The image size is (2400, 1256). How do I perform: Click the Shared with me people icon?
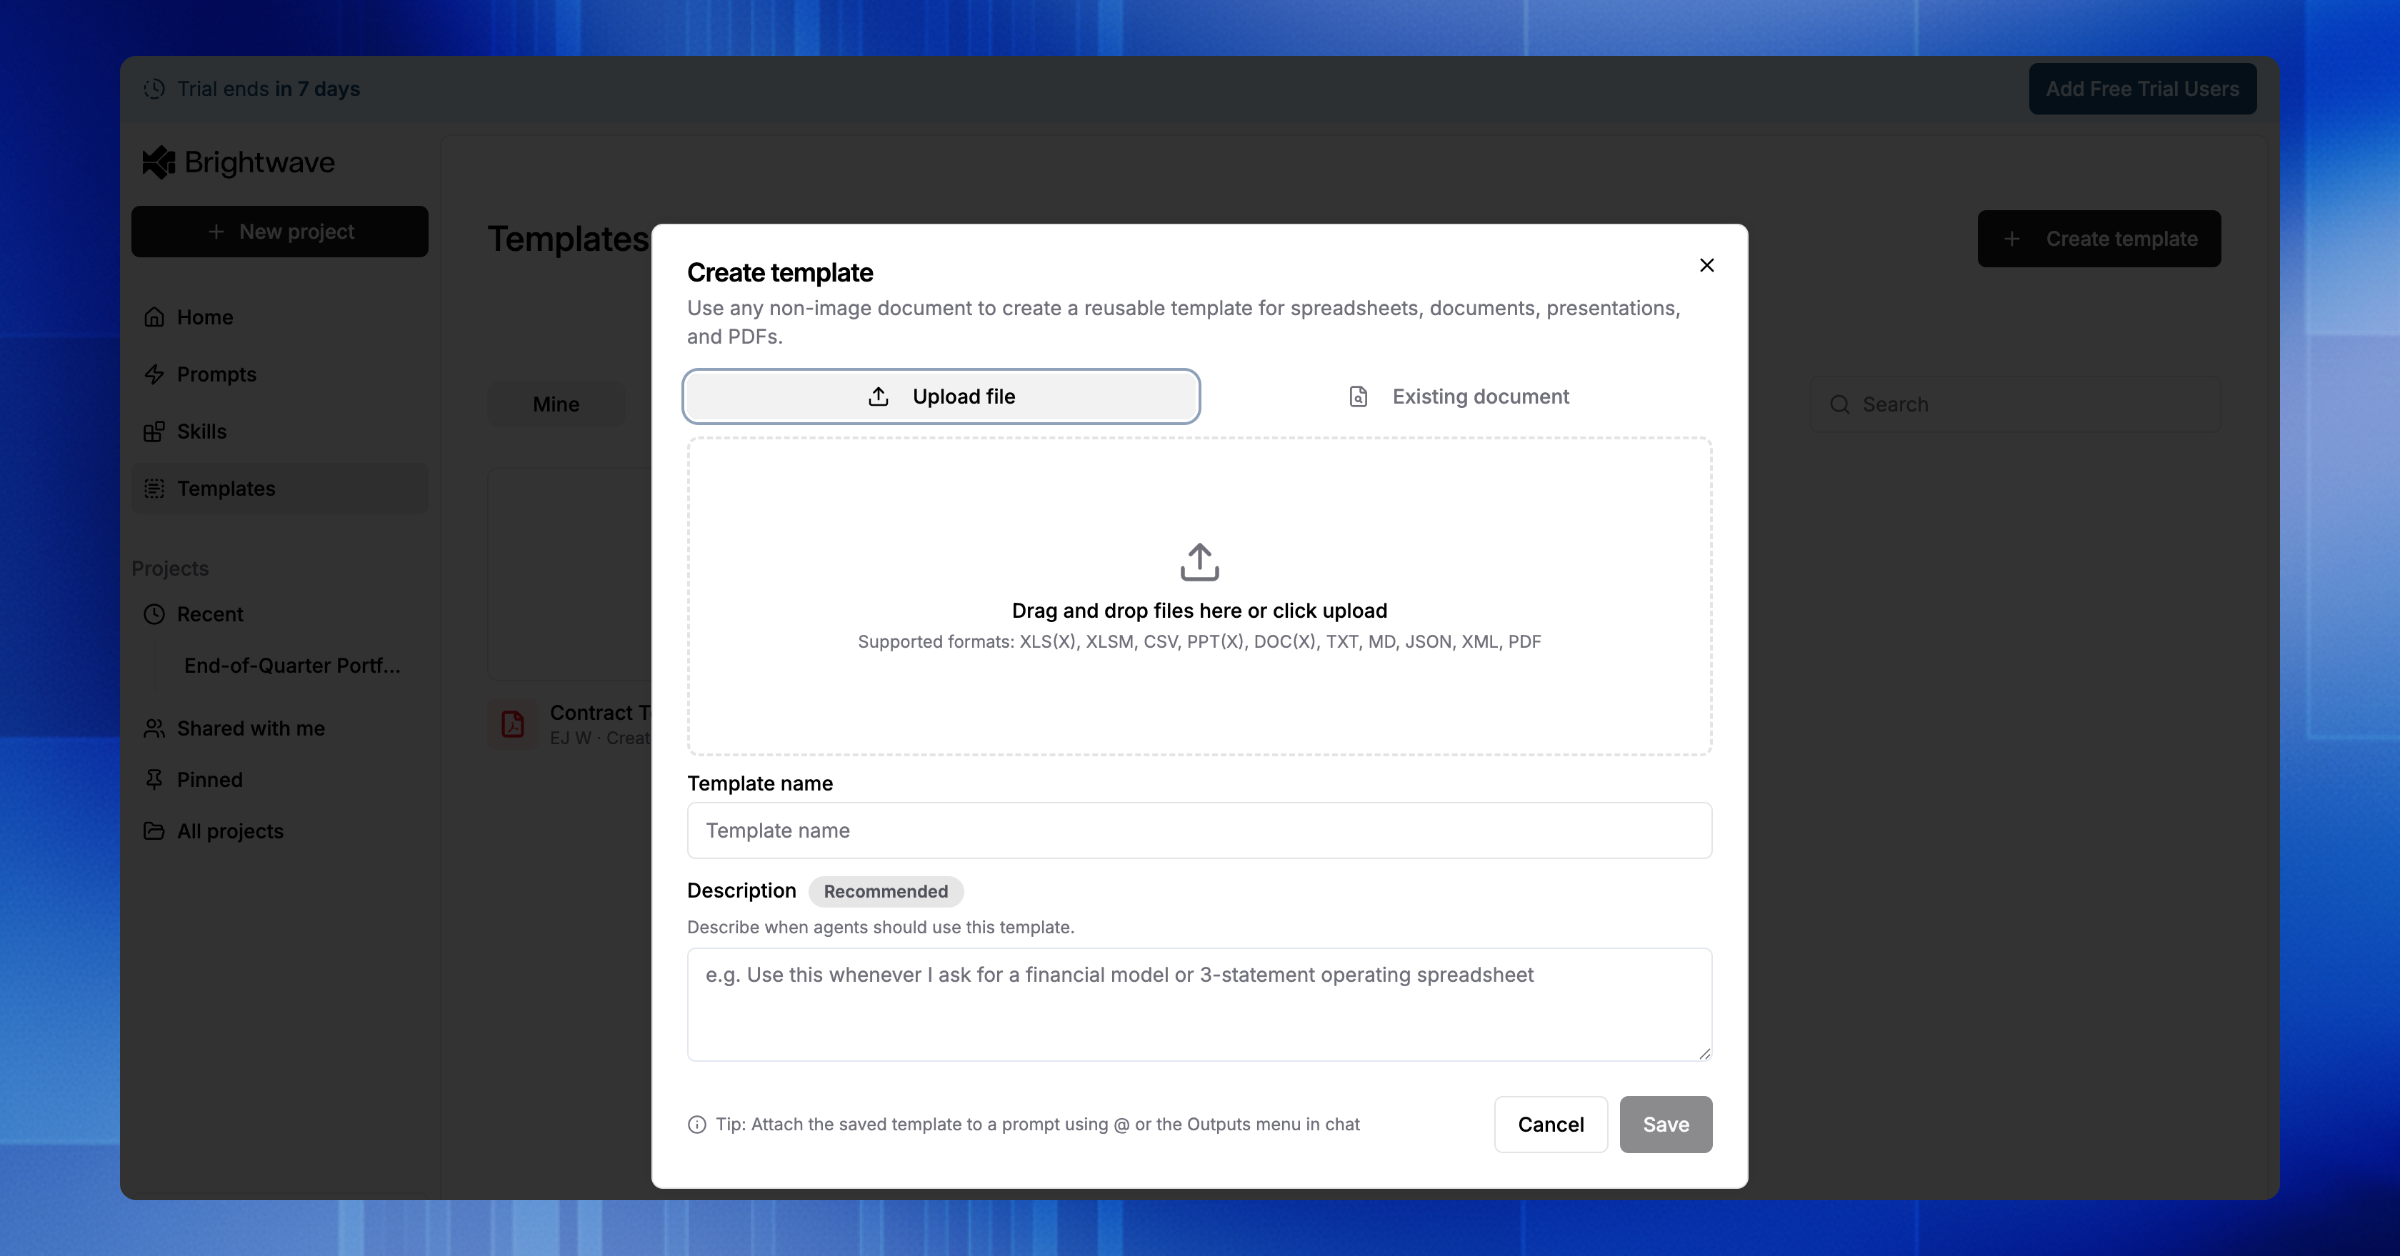pos(154,728)
